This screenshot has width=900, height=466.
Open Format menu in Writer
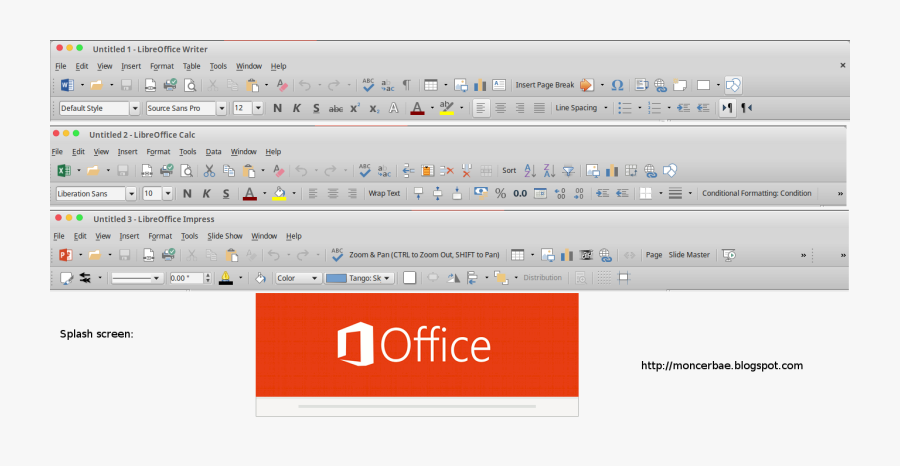[162, 66]
